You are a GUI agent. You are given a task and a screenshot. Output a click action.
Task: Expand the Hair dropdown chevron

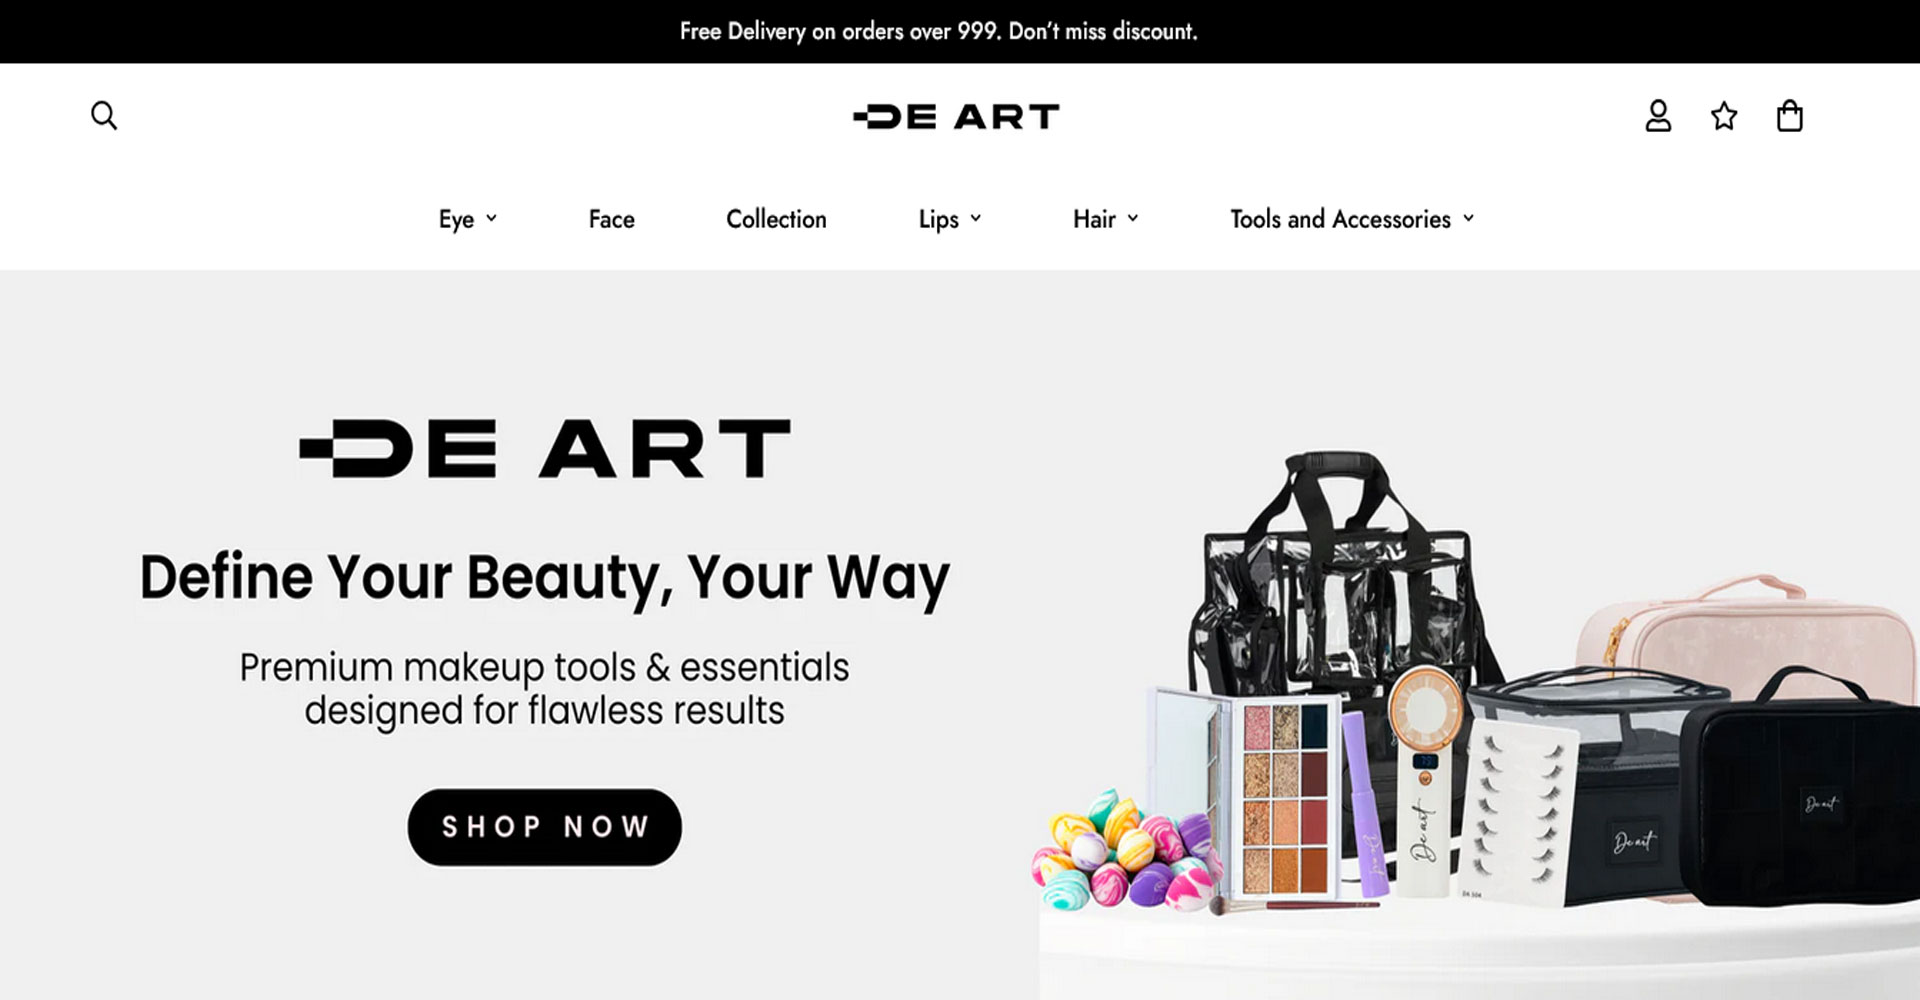click(1133, 218)
